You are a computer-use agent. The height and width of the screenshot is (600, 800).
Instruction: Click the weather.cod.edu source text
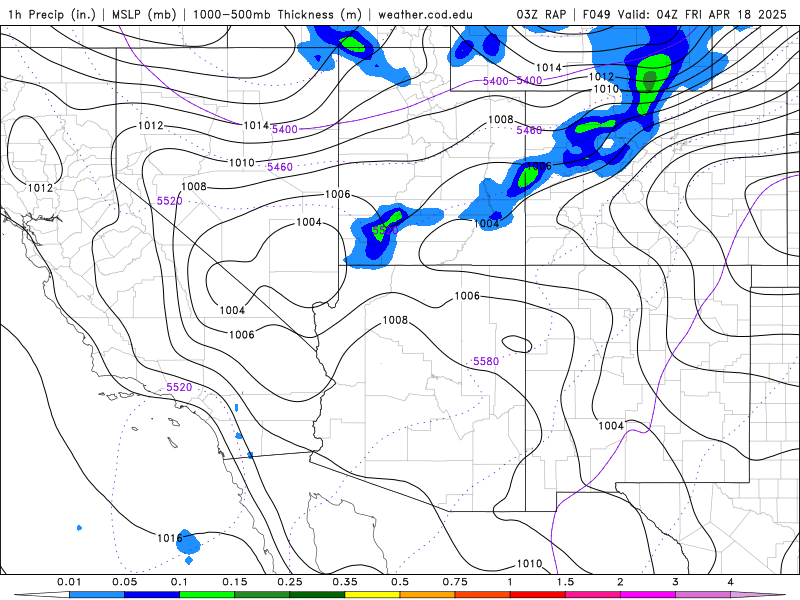pos(425,14)
